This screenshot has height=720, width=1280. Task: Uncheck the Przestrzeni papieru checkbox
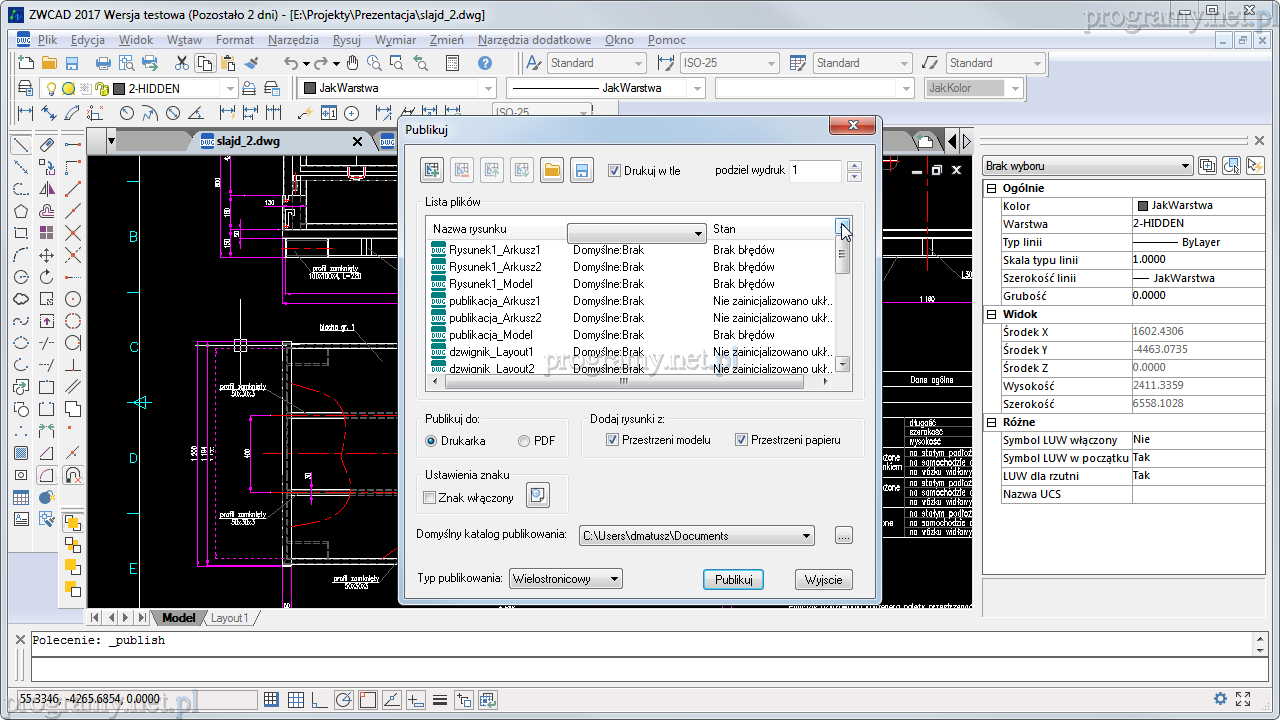[742, 440]
